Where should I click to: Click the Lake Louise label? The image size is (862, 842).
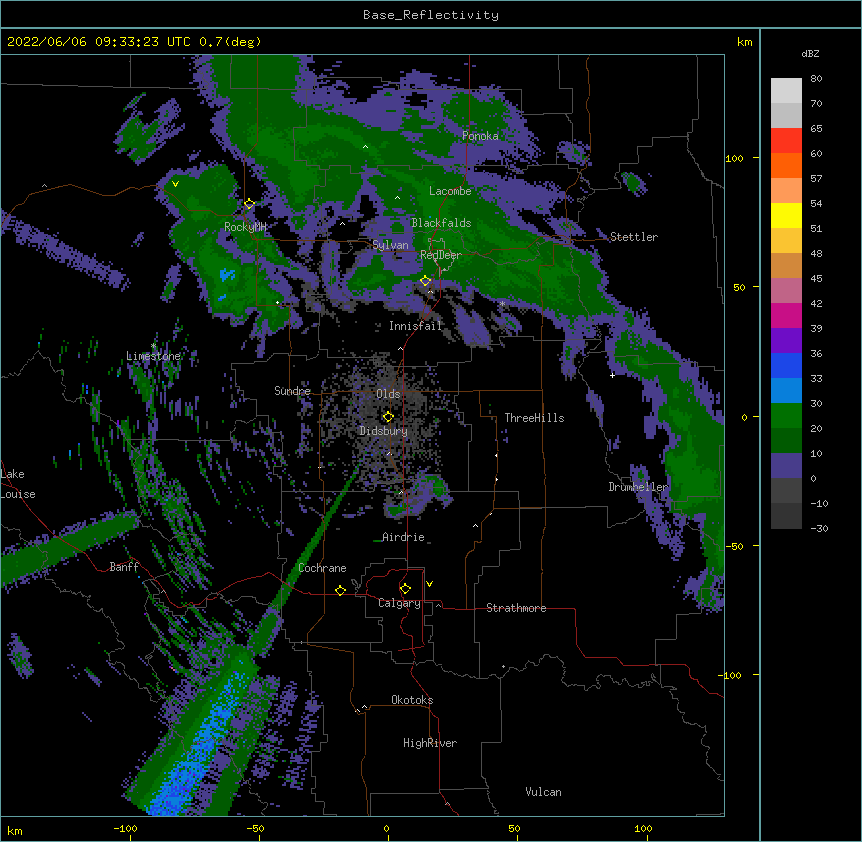click(x=18, y=484)
